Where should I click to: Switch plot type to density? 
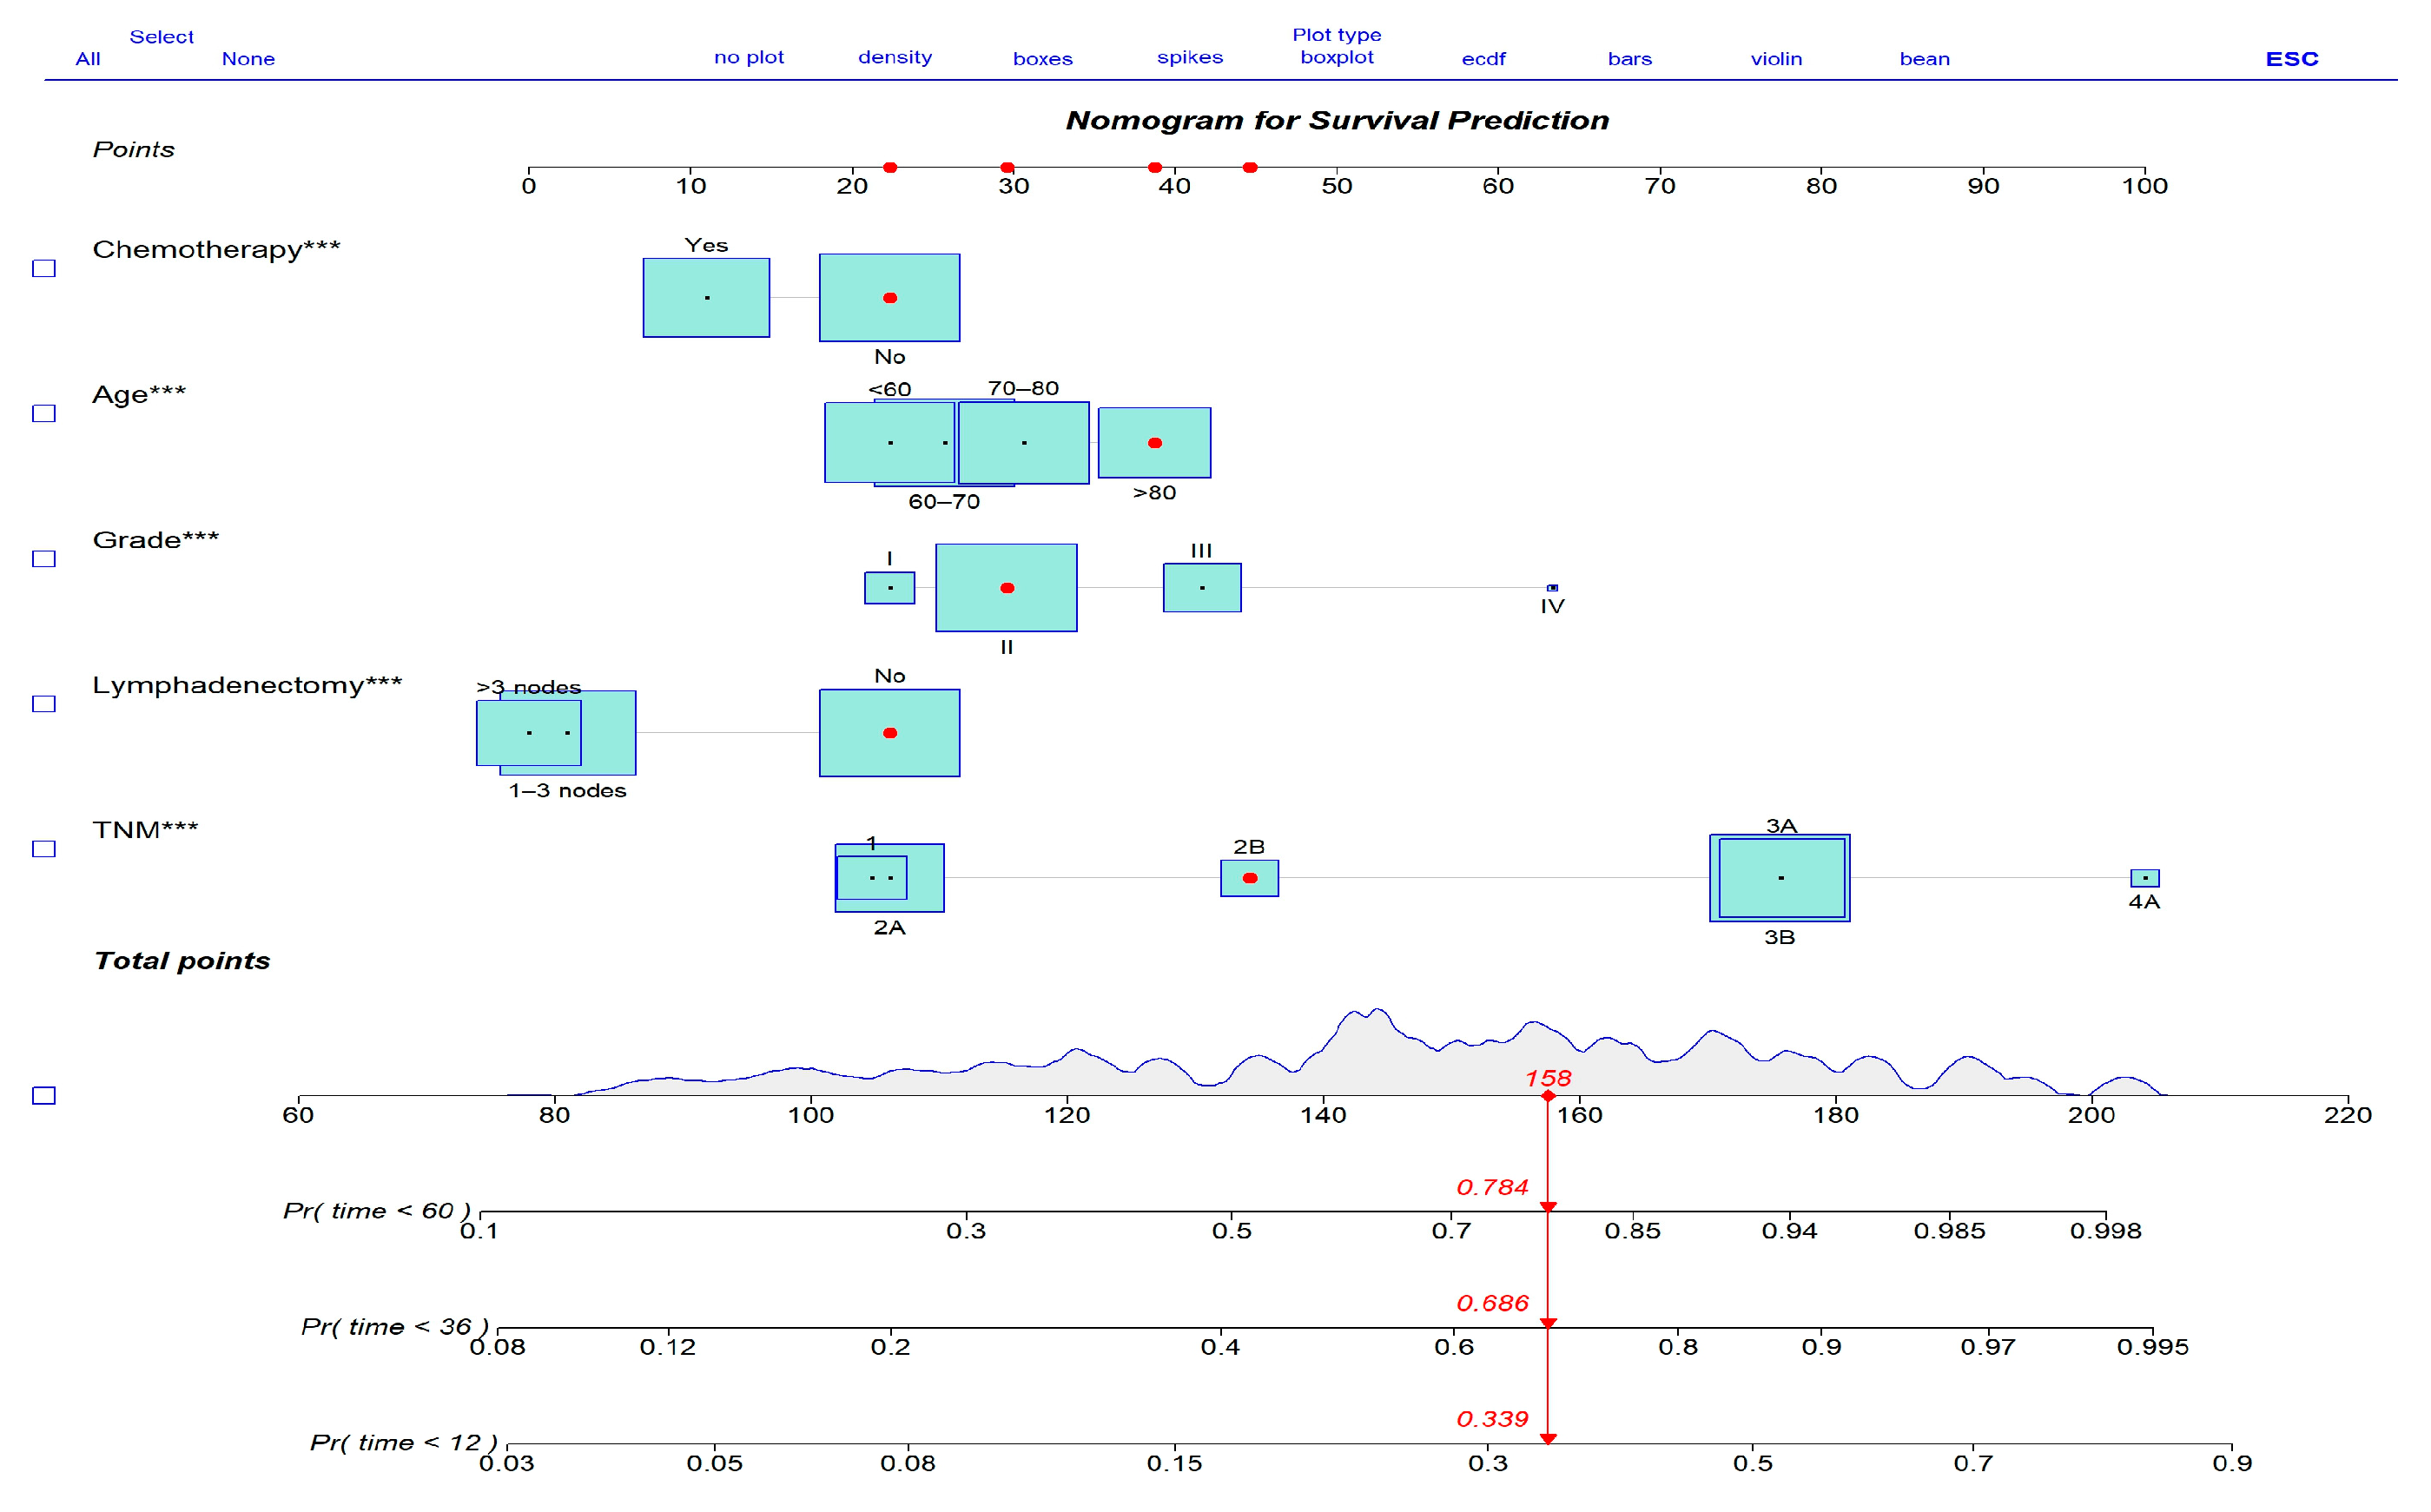click(x=895, y=58)
